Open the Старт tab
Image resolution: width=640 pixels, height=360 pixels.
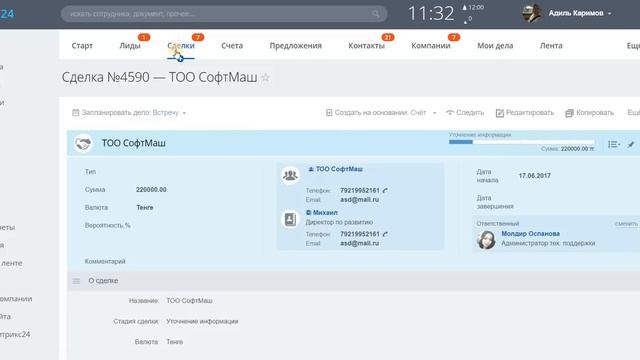(x=82, y=46)
